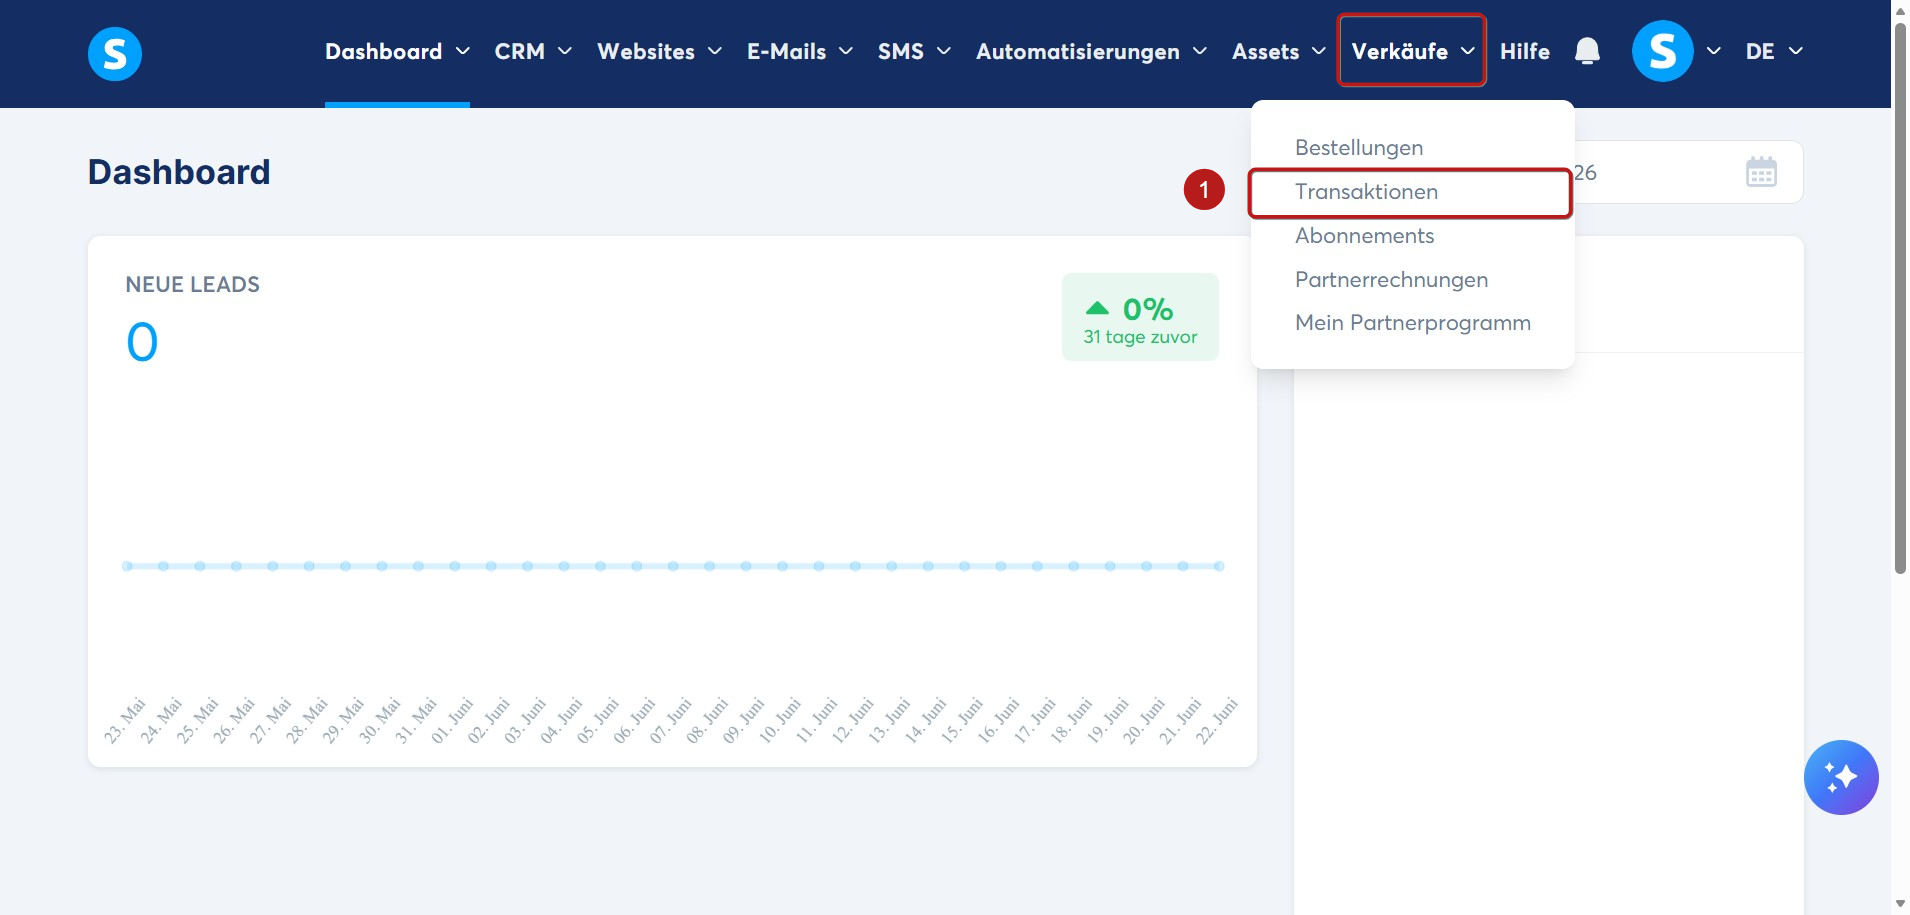Click the Systeme.io logo in the header
Image resolution: width=1910 pixels, height=915 pixels.
coord(115,53)
